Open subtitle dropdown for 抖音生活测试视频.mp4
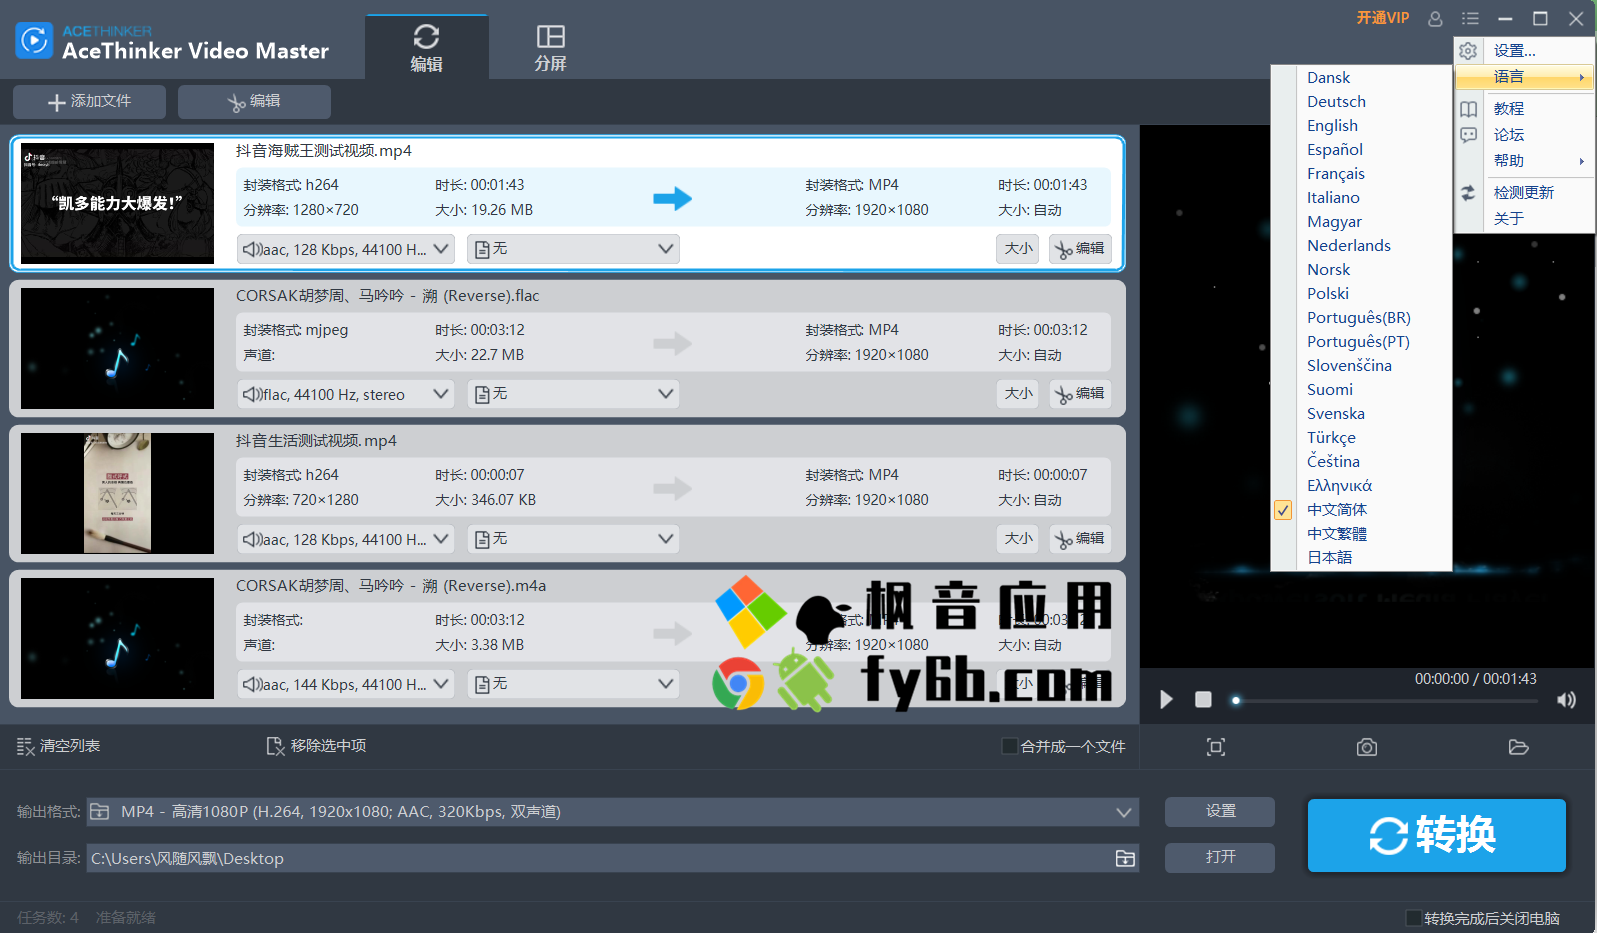The width and height of the screenshot is (1597, 933). (573, 539)
